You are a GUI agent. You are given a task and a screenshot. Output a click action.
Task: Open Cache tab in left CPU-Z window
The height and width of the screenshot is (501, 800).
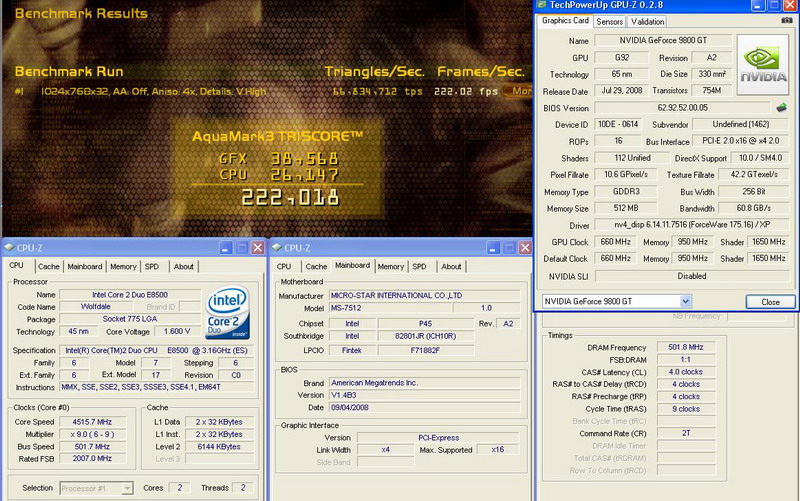pyautogui.click(x=48, y=266)
